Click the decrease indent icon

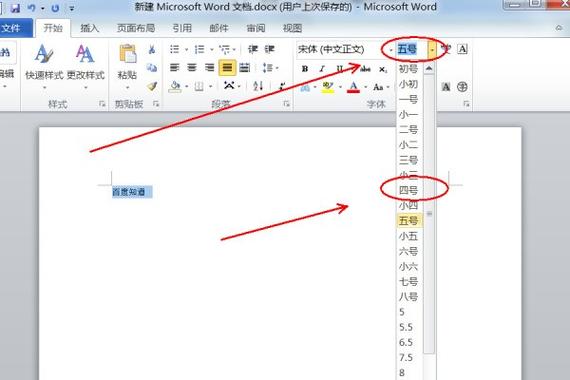[x=253, y=49]
